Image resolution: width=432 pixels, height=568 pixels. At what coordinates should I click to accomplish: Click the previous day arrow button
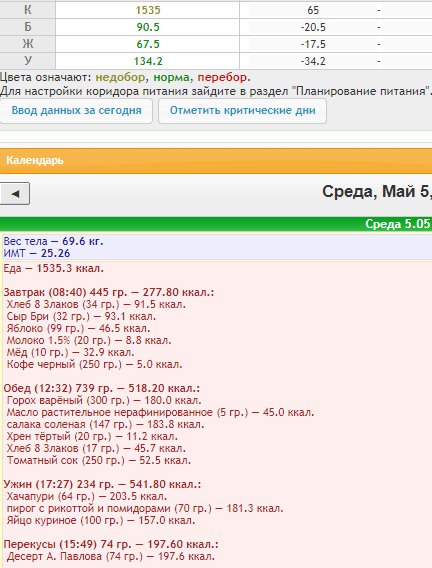(14, 194)
